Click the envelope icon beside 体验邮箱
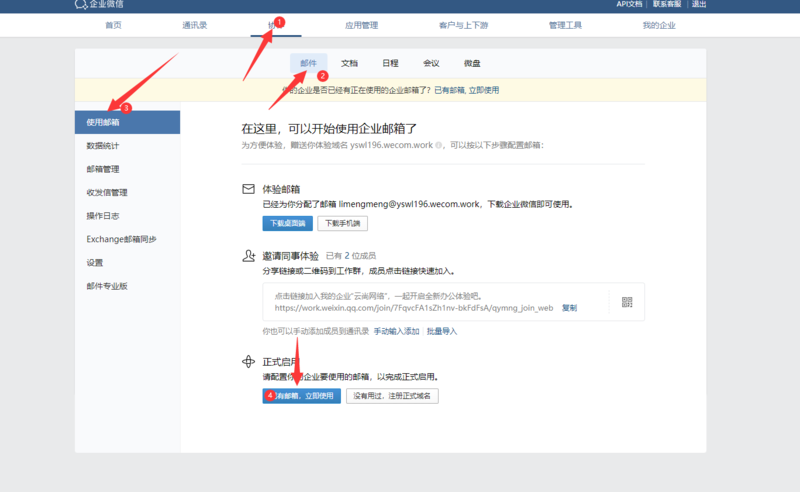 point(248,189)
